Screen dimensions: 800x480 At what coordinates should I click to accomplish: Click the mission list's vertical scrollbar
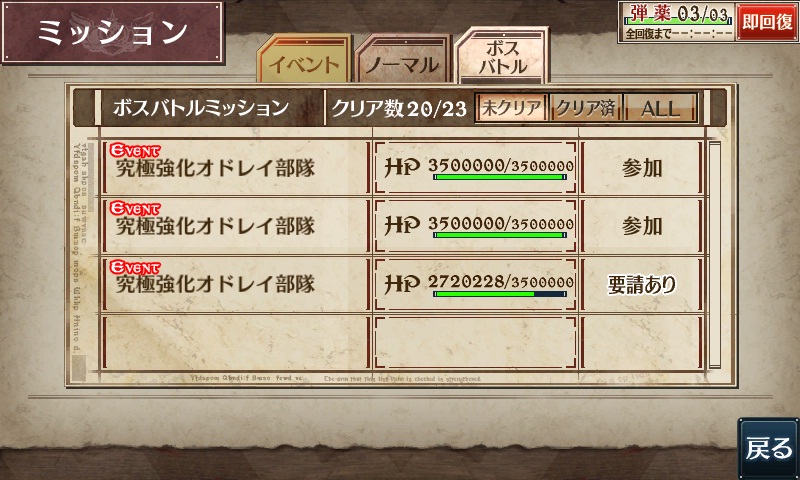click(715, 255)
